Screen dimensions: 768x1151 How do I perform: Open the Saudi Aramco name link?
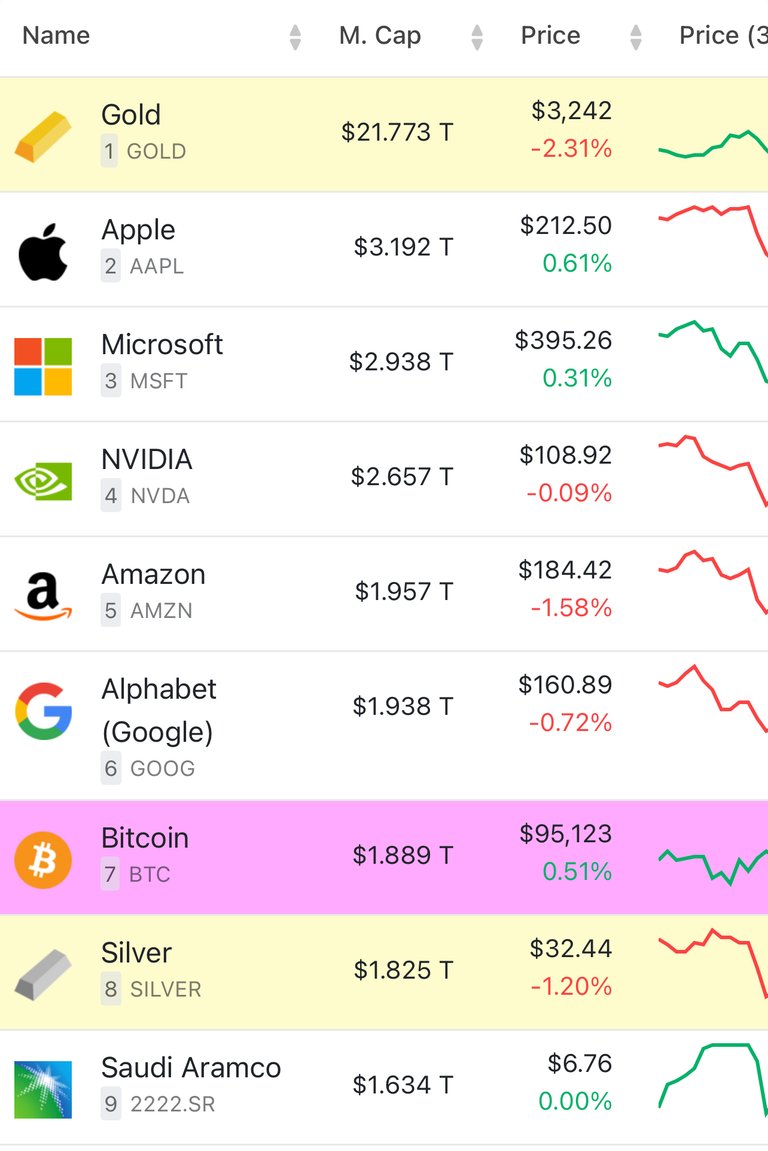191,1067
